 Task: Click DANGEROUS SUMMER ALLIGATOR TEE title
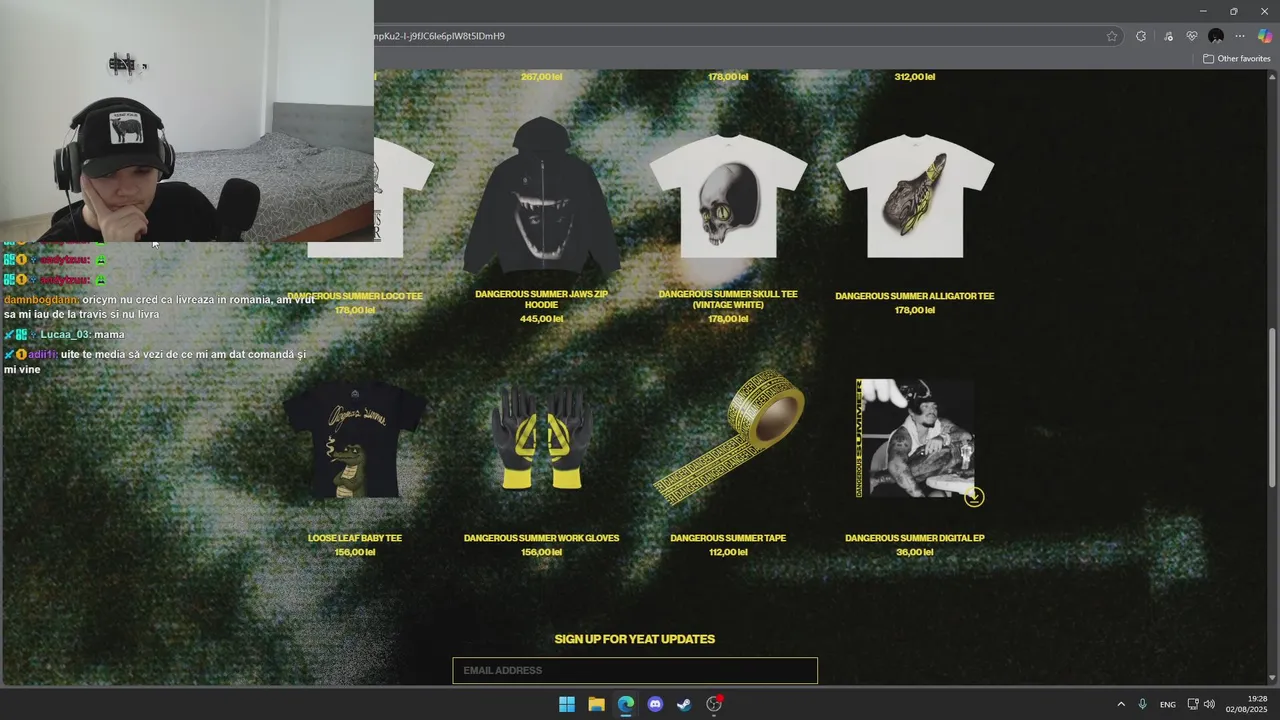tap(915, 296)
